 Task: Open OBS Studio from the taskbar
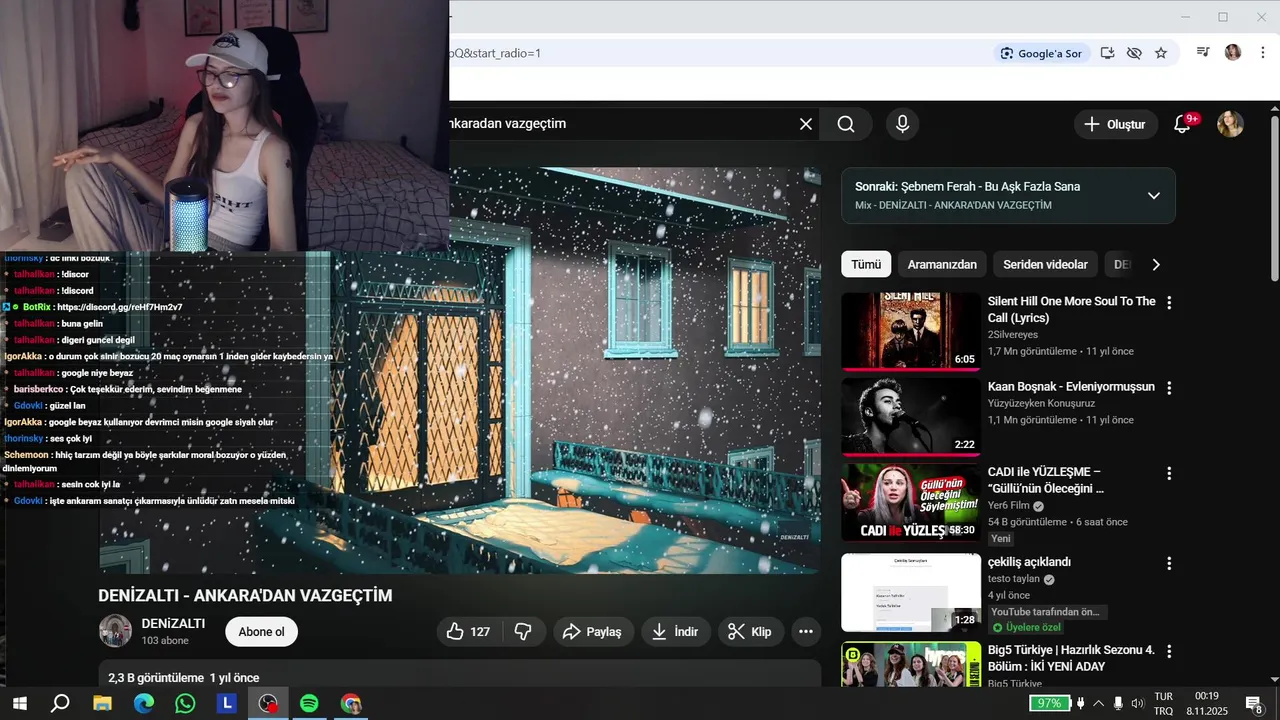point(268,703)
